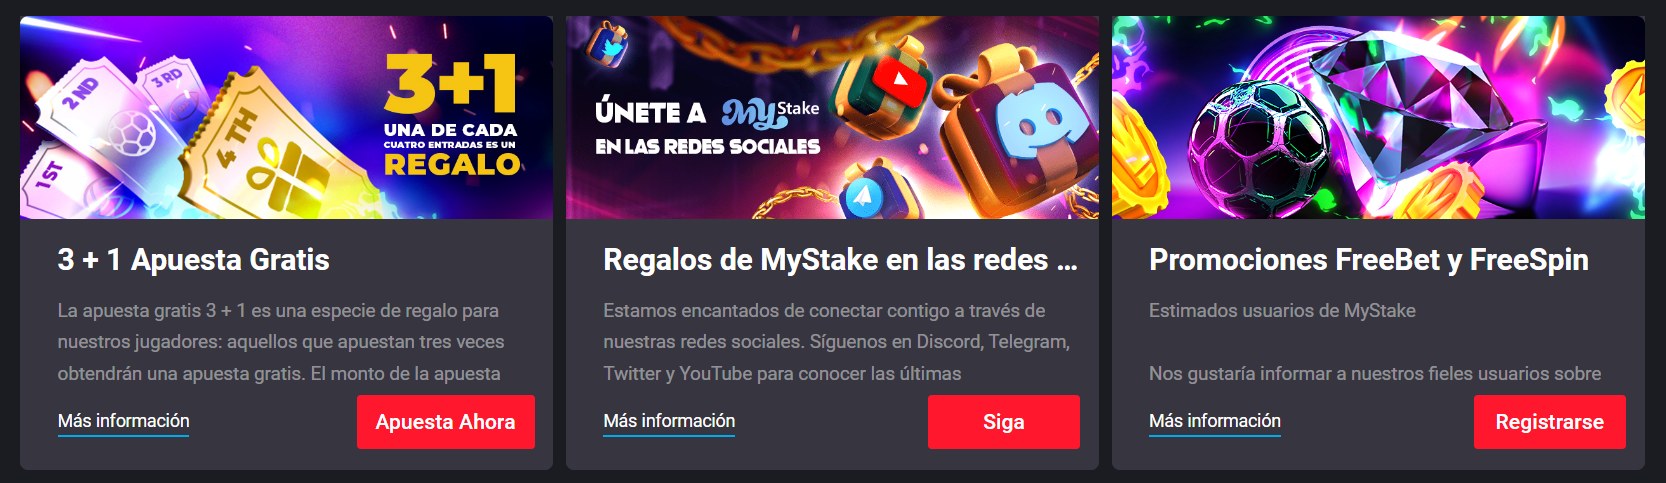The image size is (1666, 483).
Task: Click the 3+1 Regalo promo banner
Action: (x=286, y=118)
